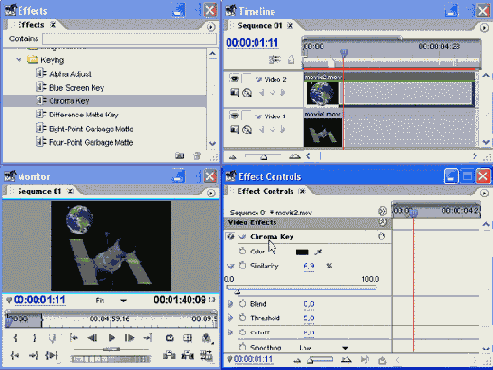Viewport: 493px width, 370px height.
Task: Click Go to In Point in Monitor
Action: pos(15,356)
